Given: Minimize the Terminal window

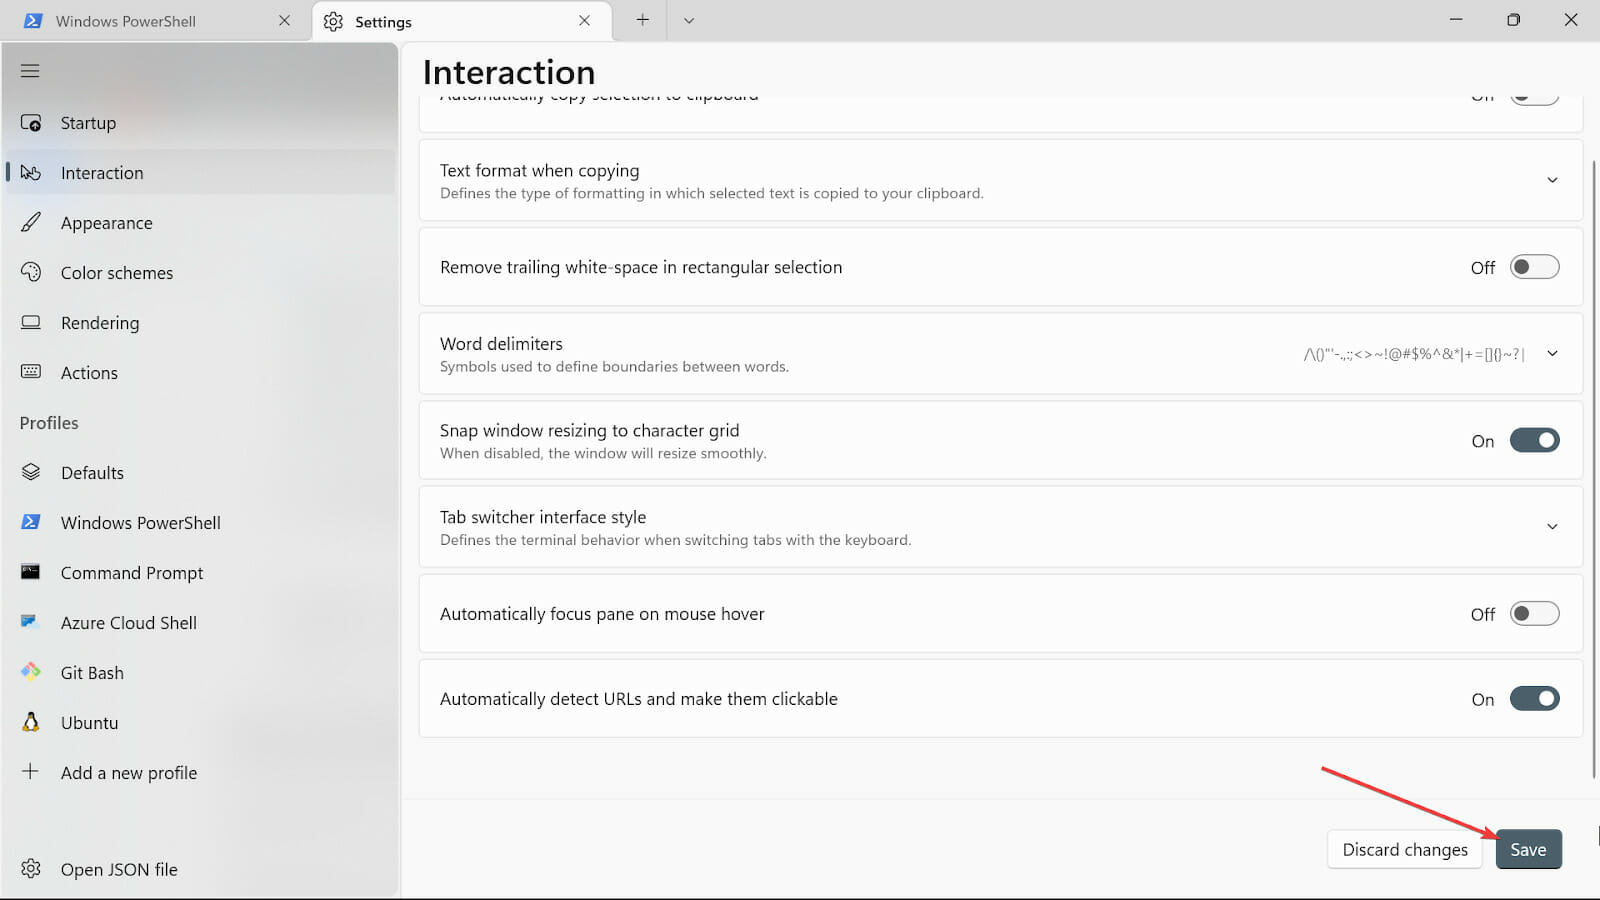Looking at the screenshot, I should point(1456,20).
